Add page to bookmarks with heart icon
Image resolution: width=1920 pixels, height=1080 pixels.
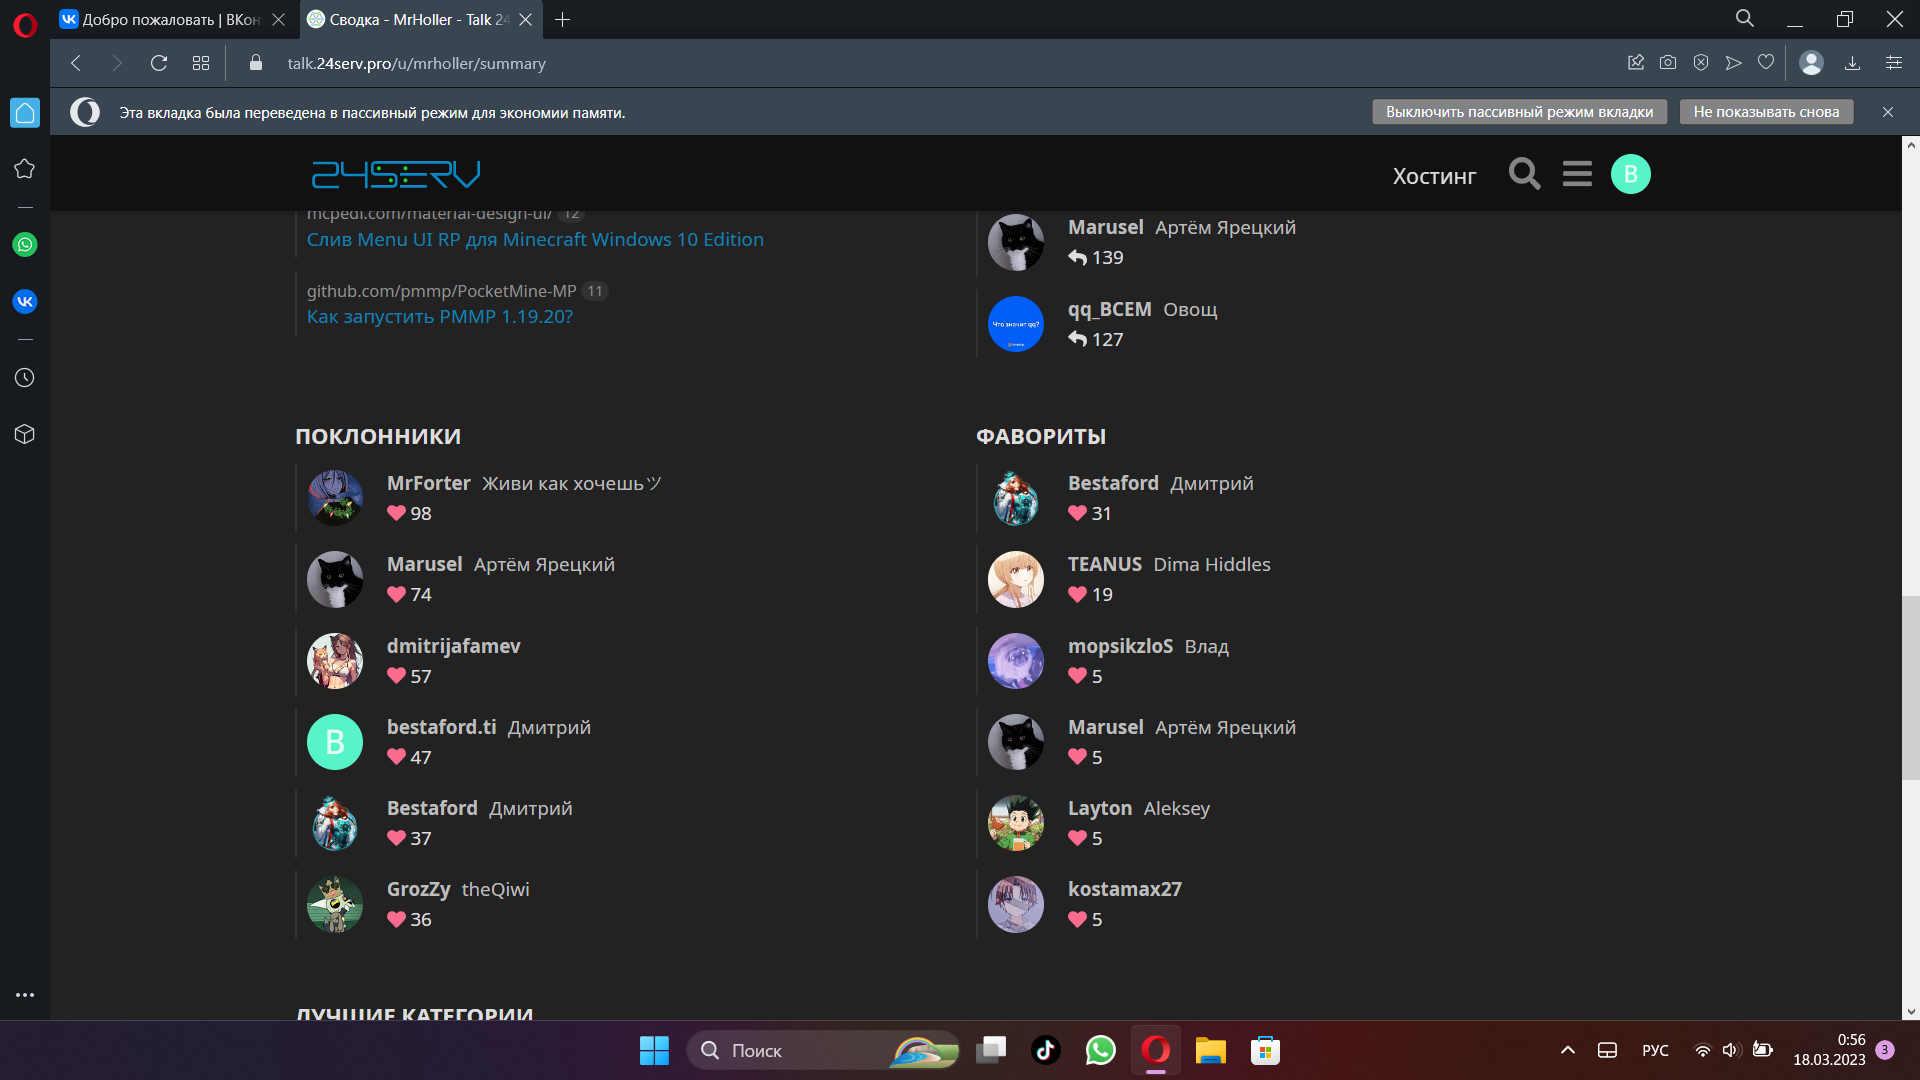tap(1766, 63)
